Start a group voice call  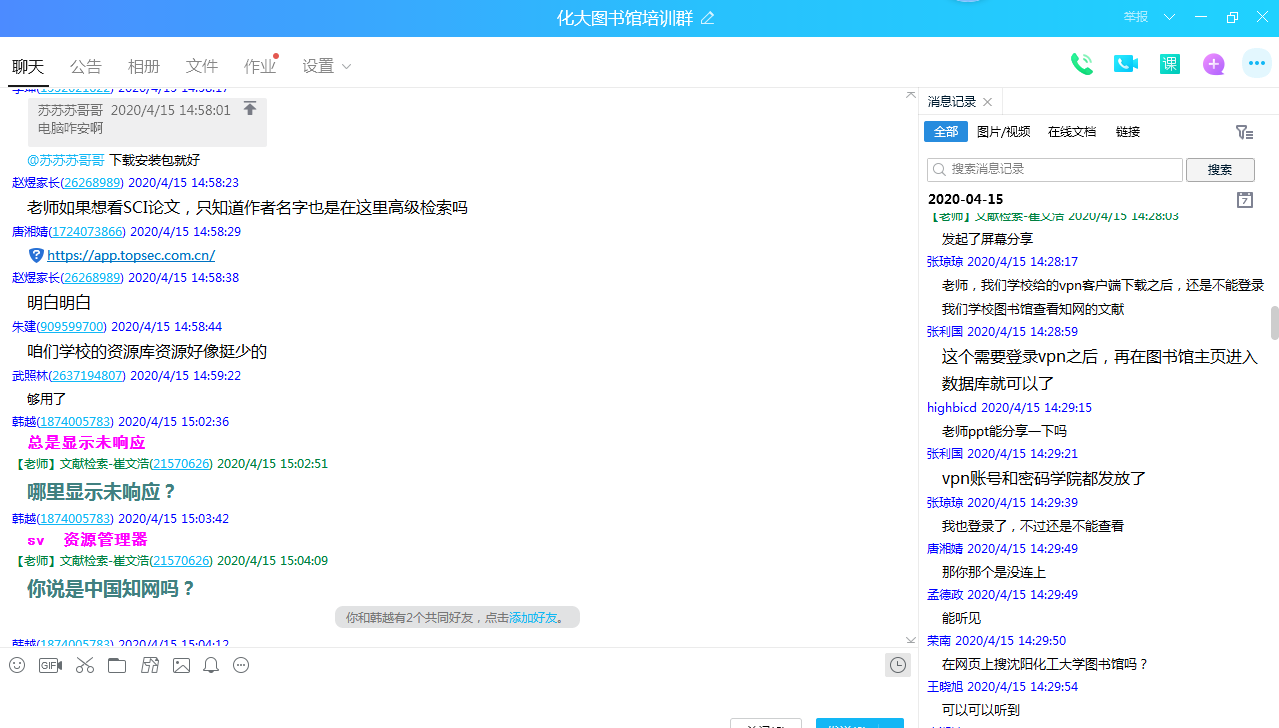click(1081, 64)
